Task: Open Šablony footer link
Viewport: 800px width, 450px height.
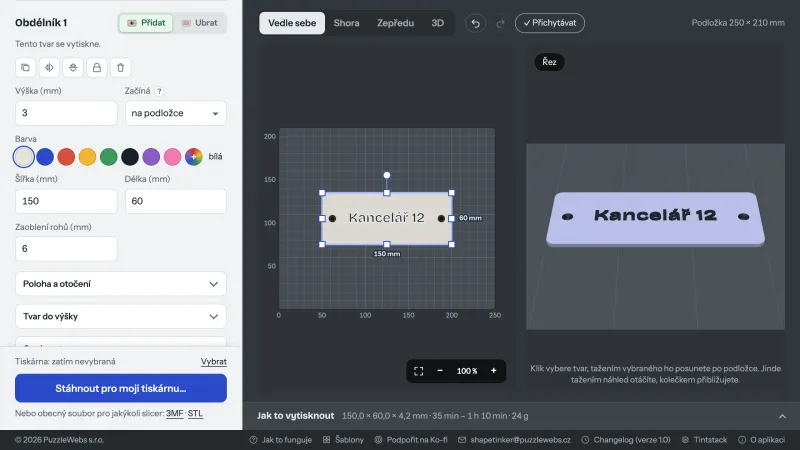Action: pyautogui.click(x=343, y=440)
